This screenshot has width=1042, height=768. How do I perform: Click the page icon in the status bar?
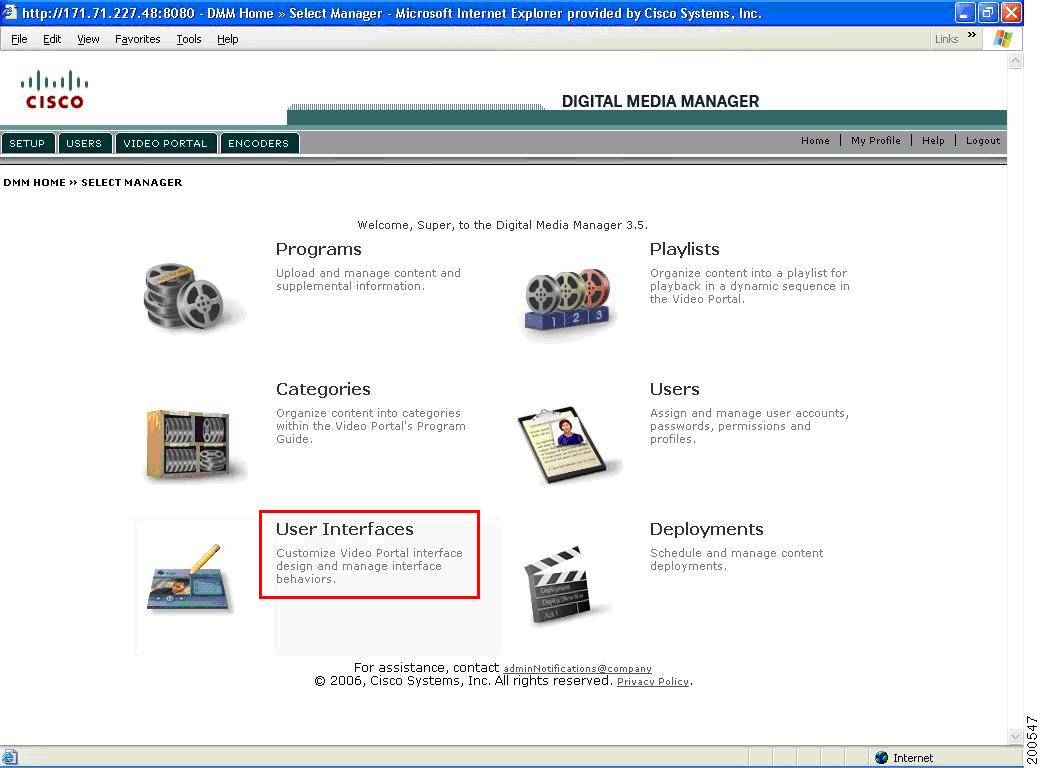(x=9, y=757)
